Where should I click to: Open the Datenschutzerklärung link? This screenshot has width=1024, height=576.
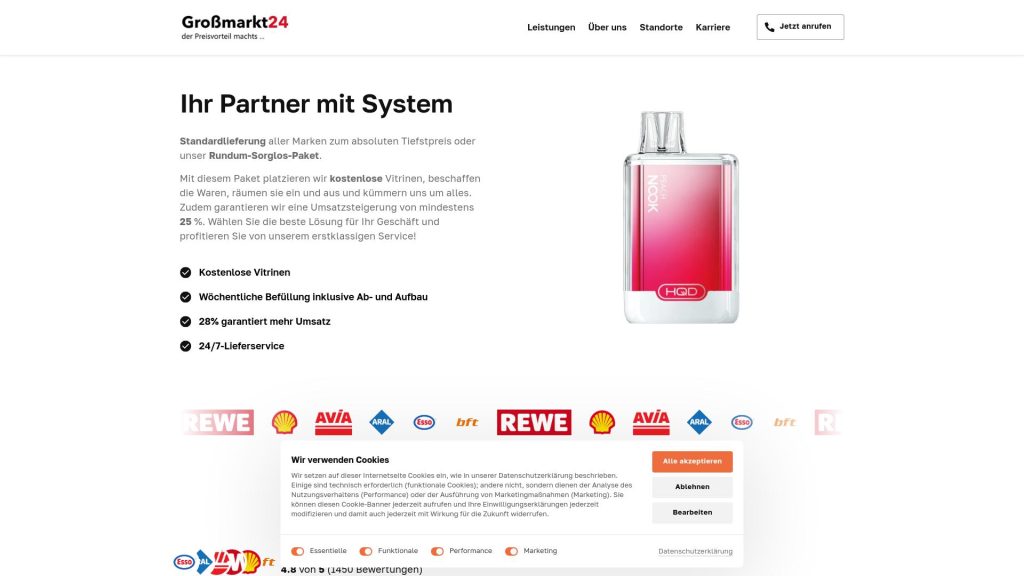click(695, 551)
